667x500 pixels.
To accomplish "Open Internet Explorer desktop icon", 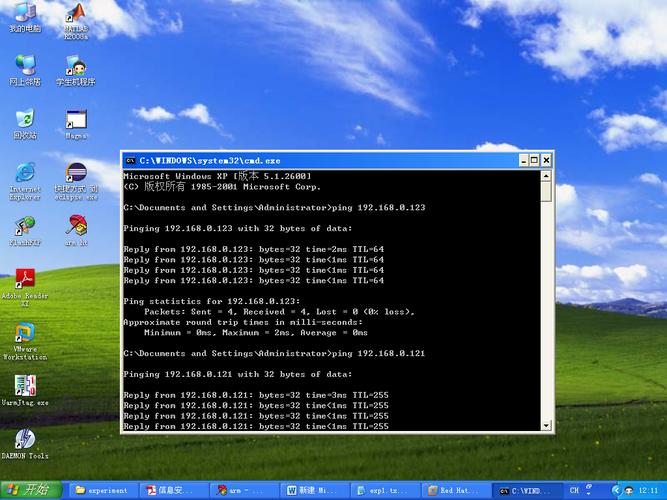I will (x=25, y=182).
